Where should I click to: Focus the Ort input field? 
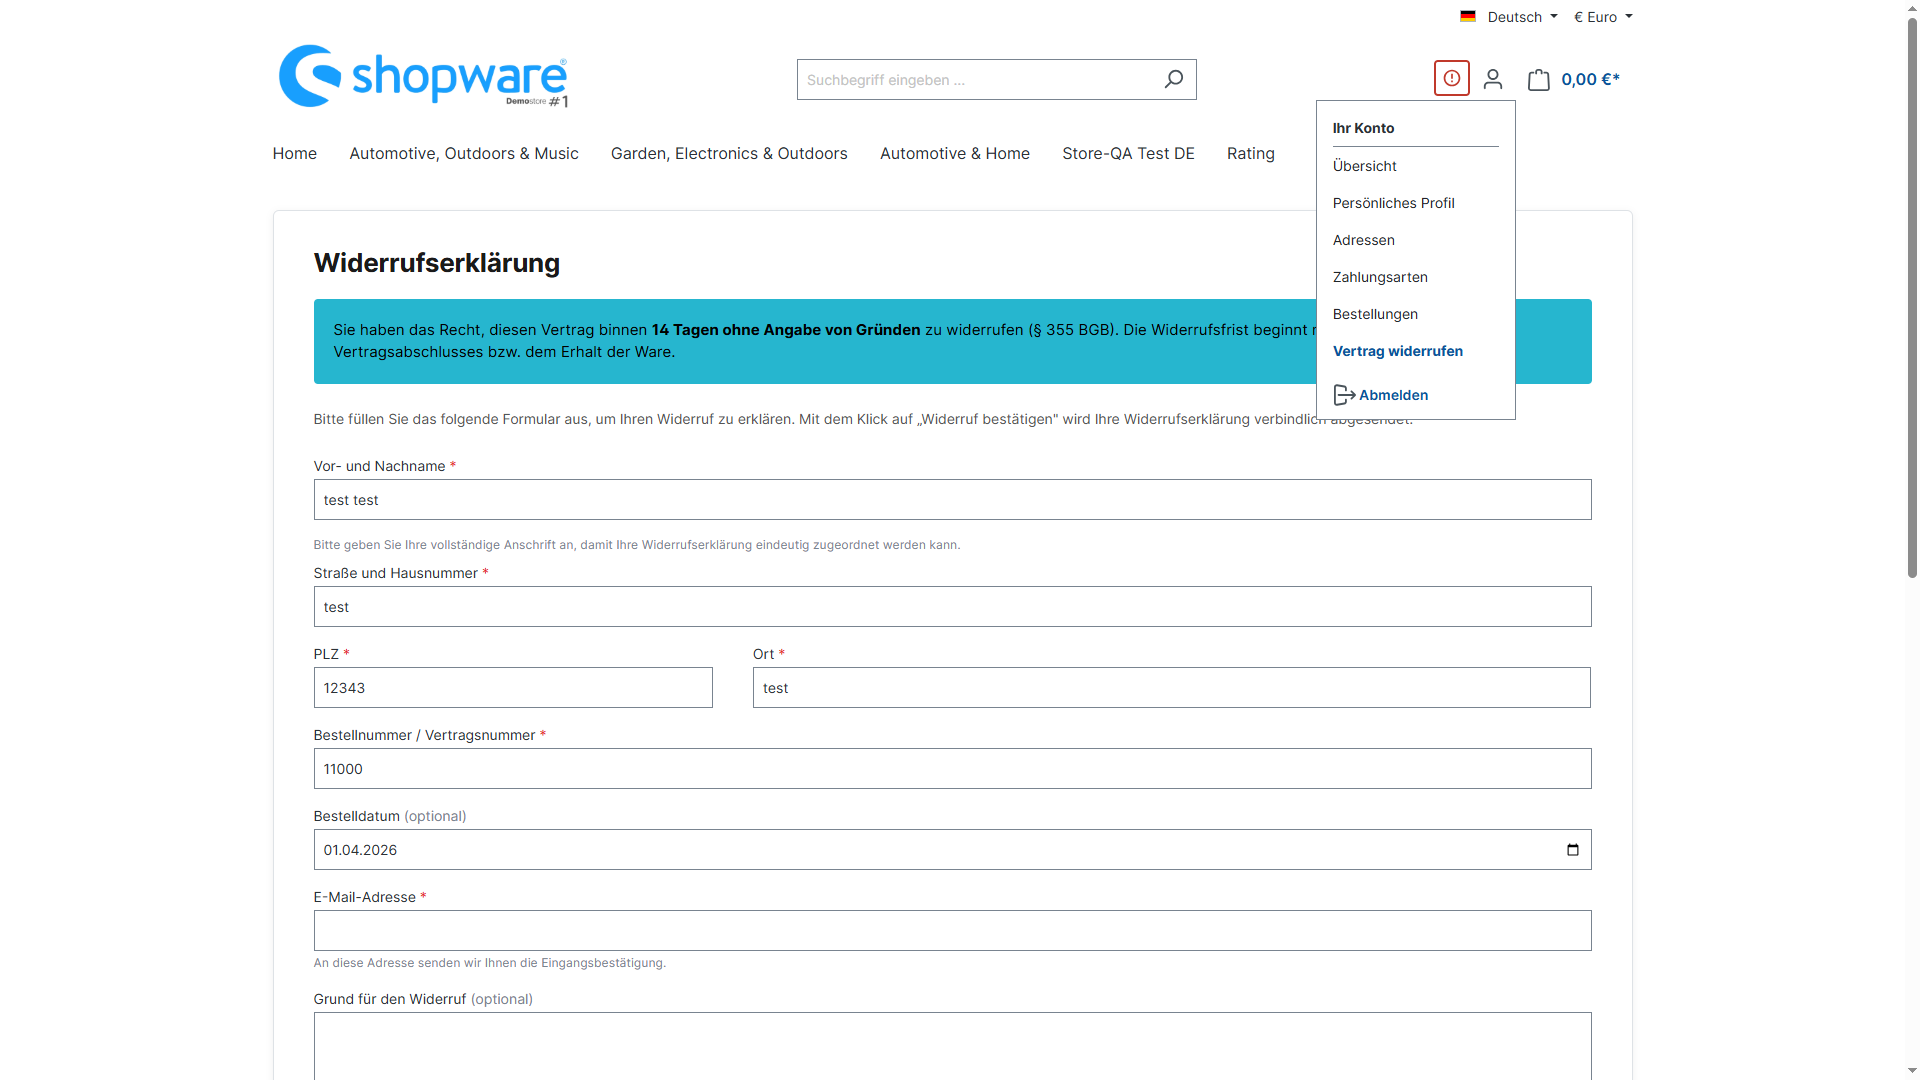click(x=1171, y=688)
